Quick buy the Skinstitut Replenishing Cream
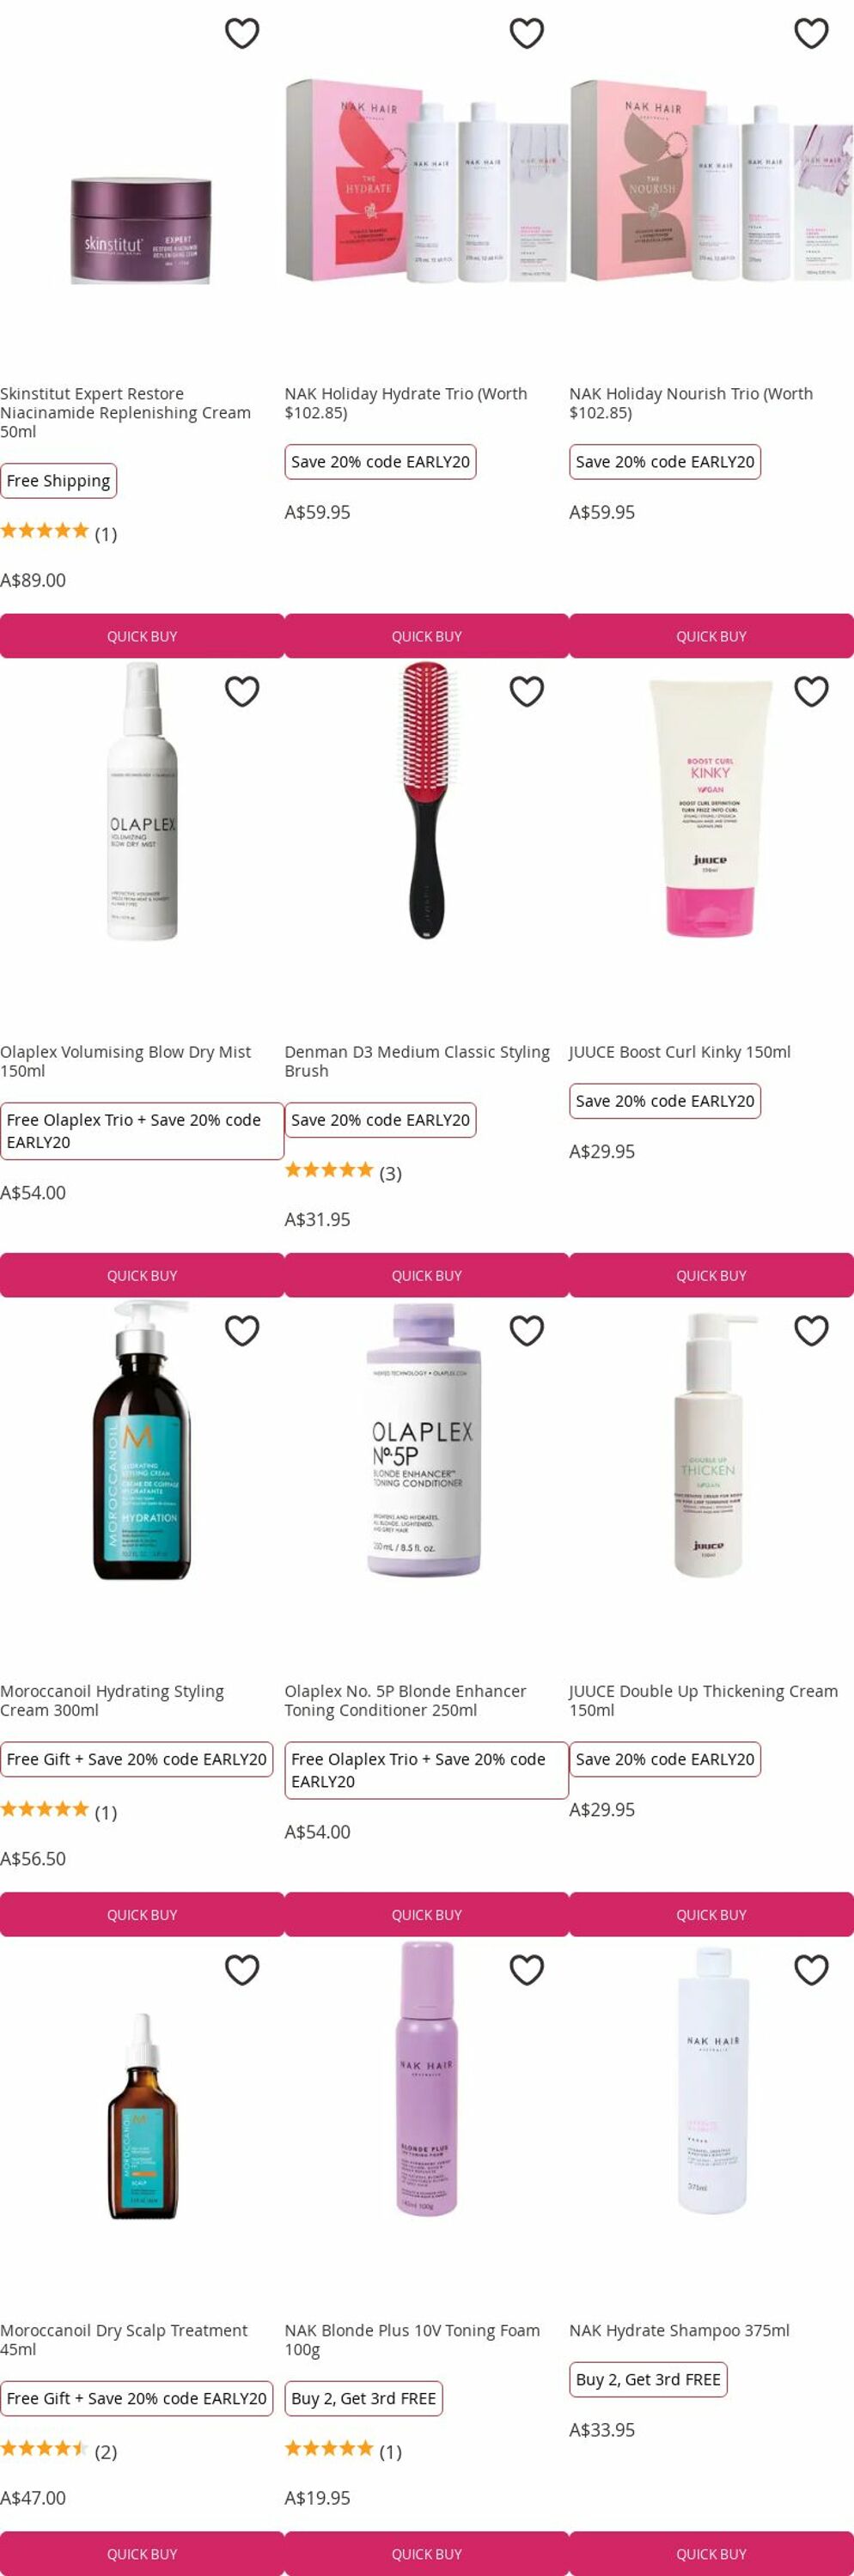854x2576 pixels. (x=142, y=636)
